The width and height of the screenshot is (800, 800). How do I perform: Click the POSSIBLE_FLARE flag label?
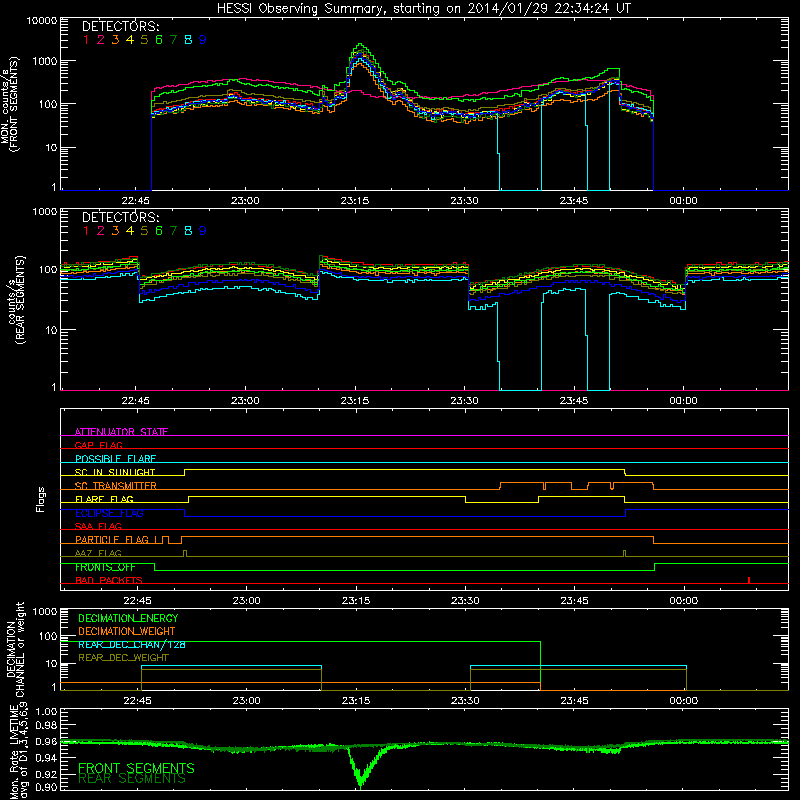115,459
